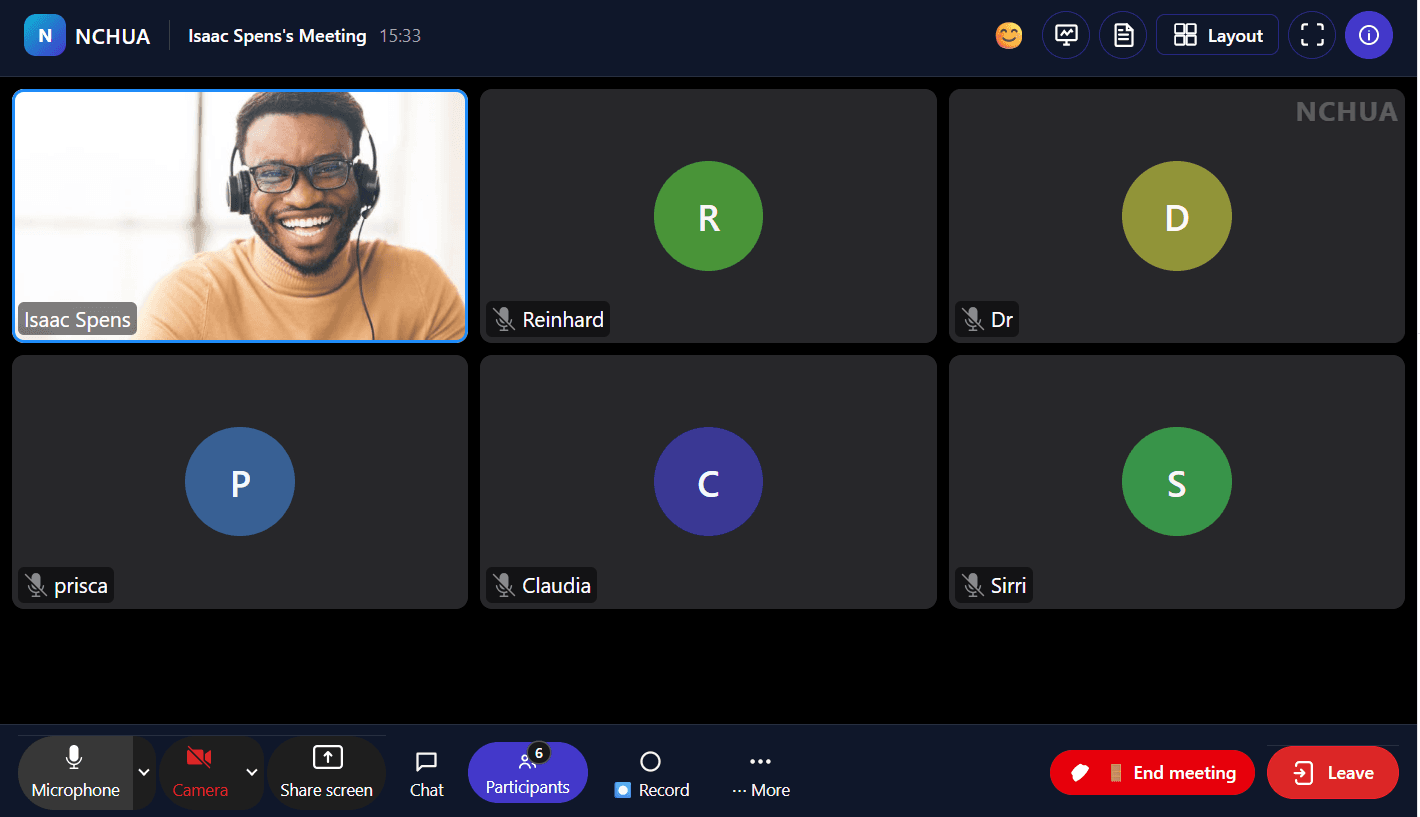Open the Layout selector
Viewport: 1420px width, 817px height.
pyautogui.click(x=1217, y=35)
